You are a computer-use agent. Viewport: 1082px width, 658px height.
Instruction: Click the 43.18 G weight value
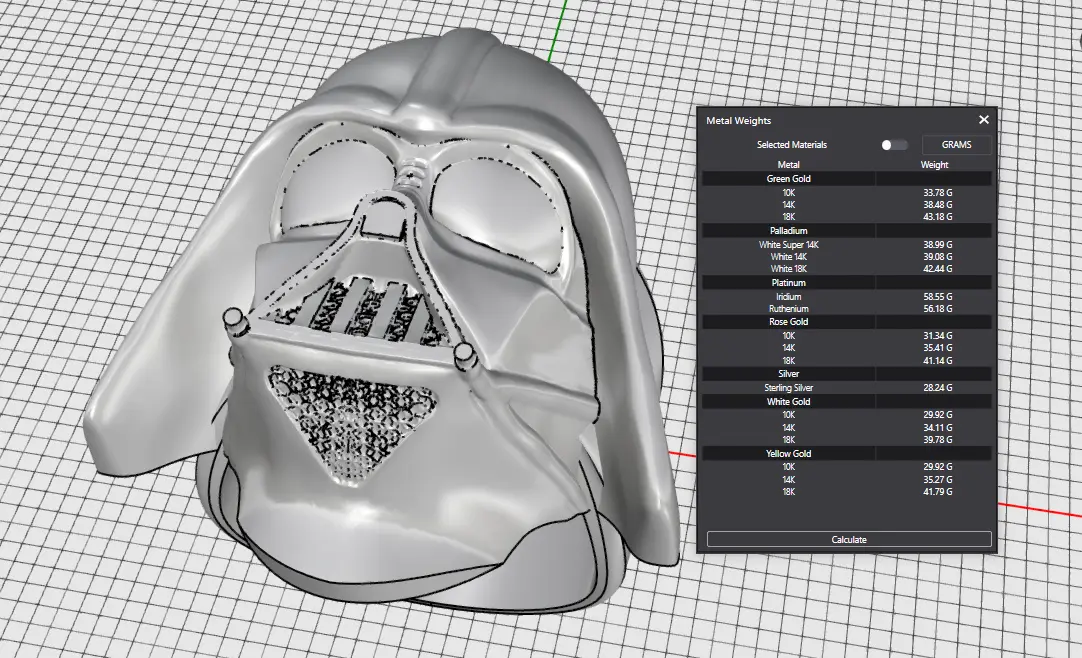pos(938,217)
